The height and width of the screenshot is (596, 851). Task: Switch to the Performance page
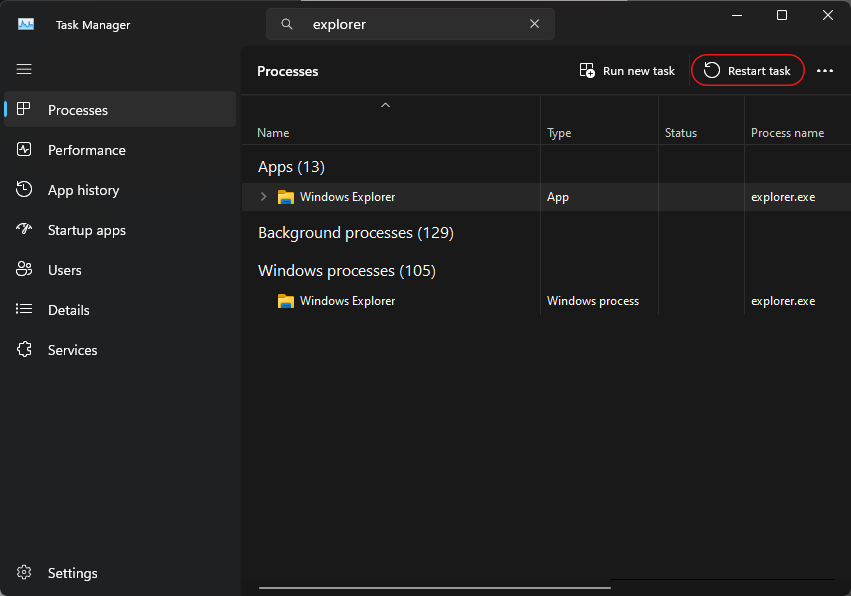[120, 150]
